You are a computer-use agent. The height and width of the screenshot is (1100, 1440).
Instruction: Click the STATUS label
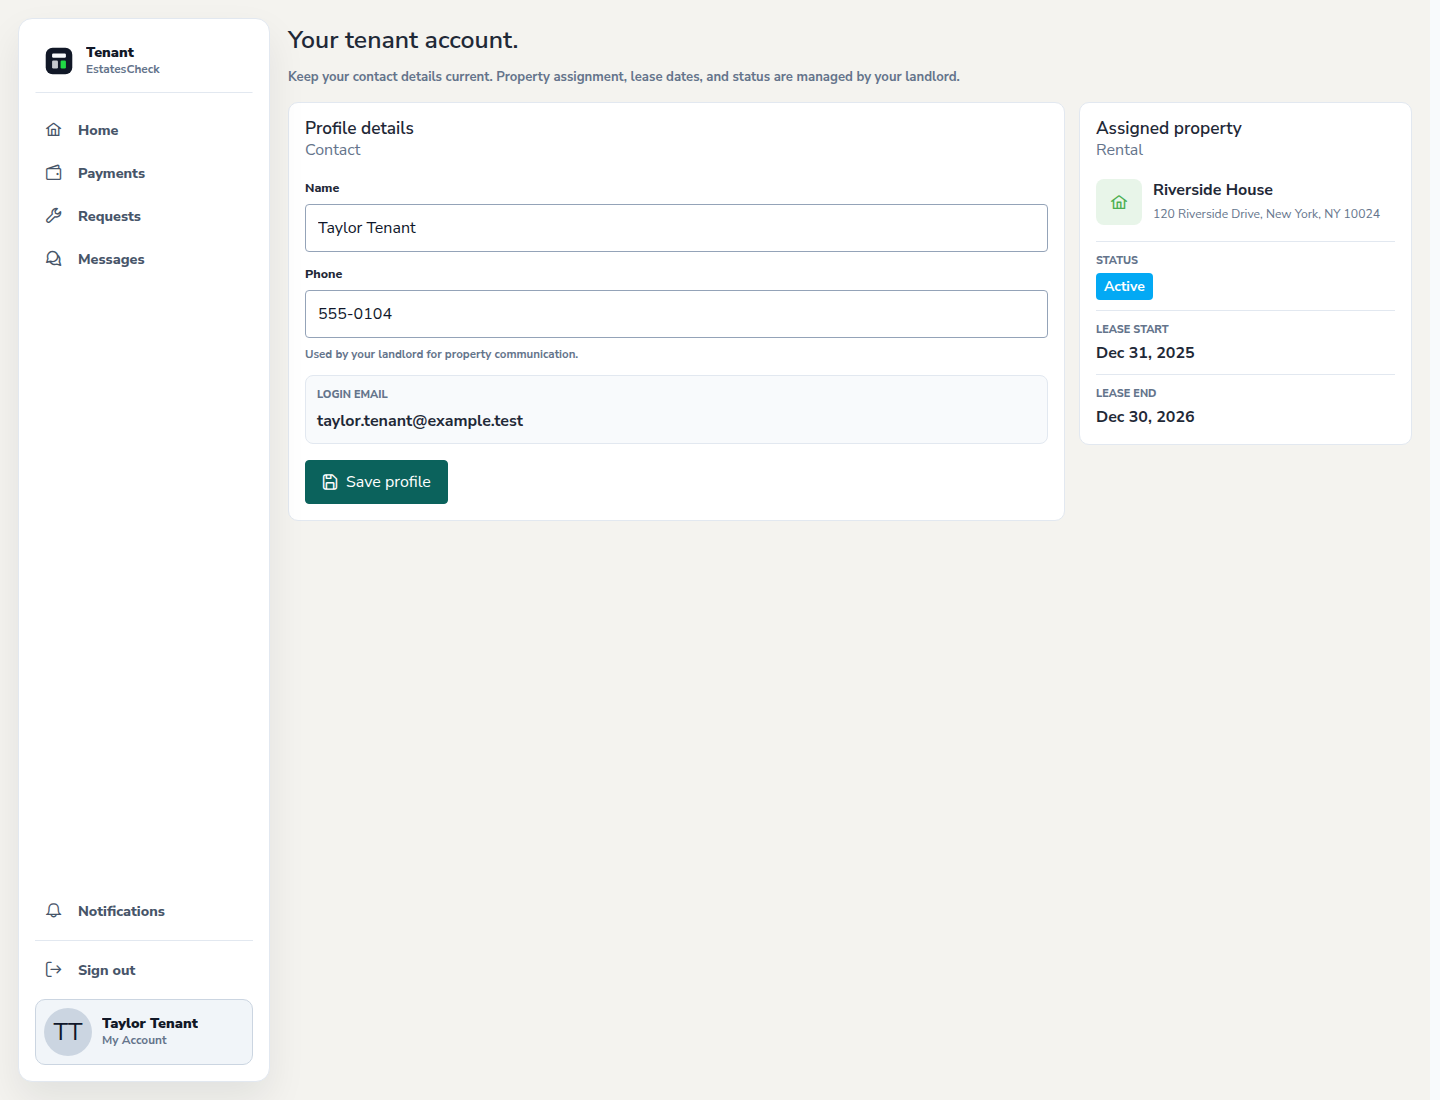[1117, 260]
